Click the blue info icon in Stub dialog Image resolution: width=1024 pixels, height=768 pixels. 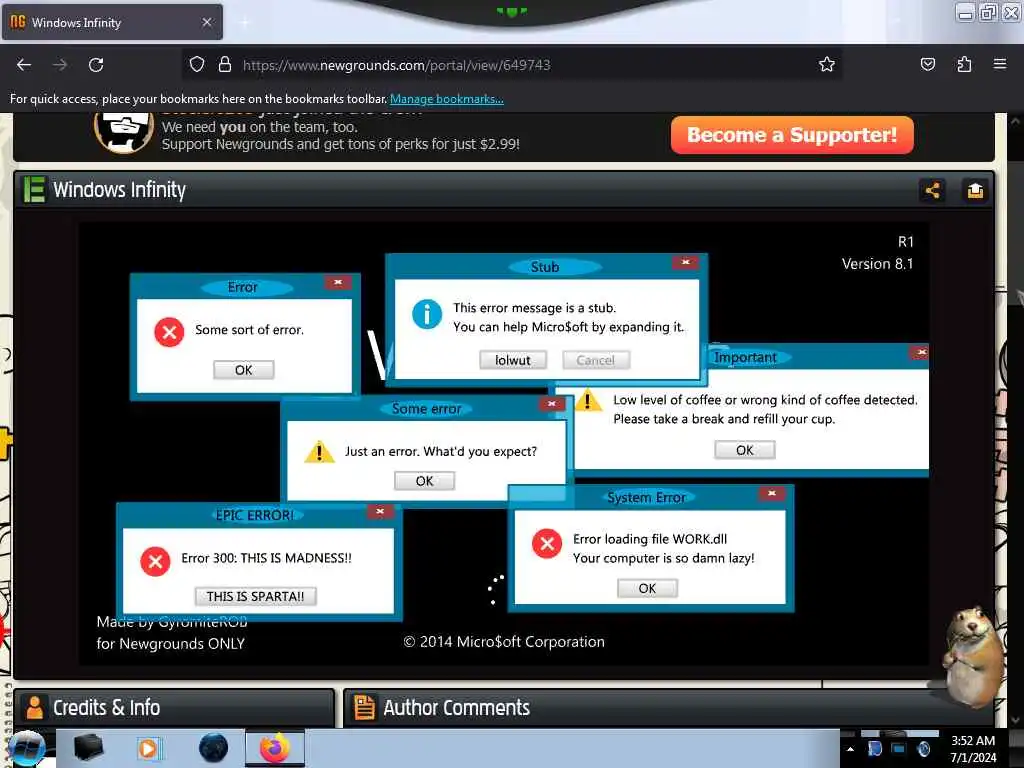(x=427, y=314)
